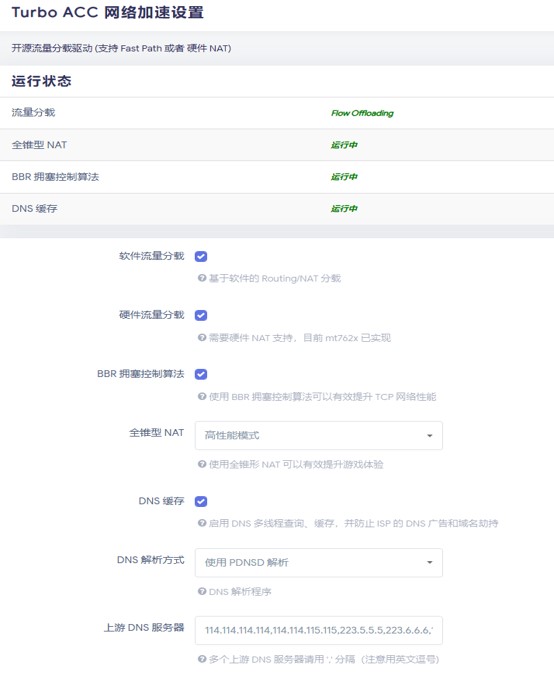The width and height of the screenshot is (554, 687).
Task: Click help icon beside 需要硬件 NAT 支持
Action: pos(202,337)
